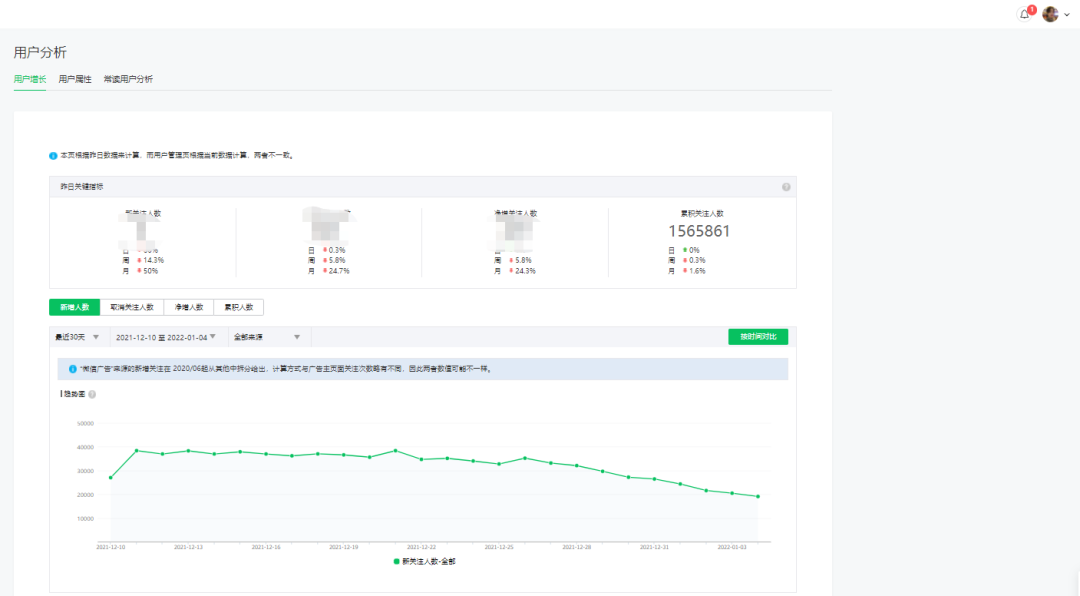Click the user avatar picture
This screenshot has width=1080, height=596.
[x=1050, y=14]
